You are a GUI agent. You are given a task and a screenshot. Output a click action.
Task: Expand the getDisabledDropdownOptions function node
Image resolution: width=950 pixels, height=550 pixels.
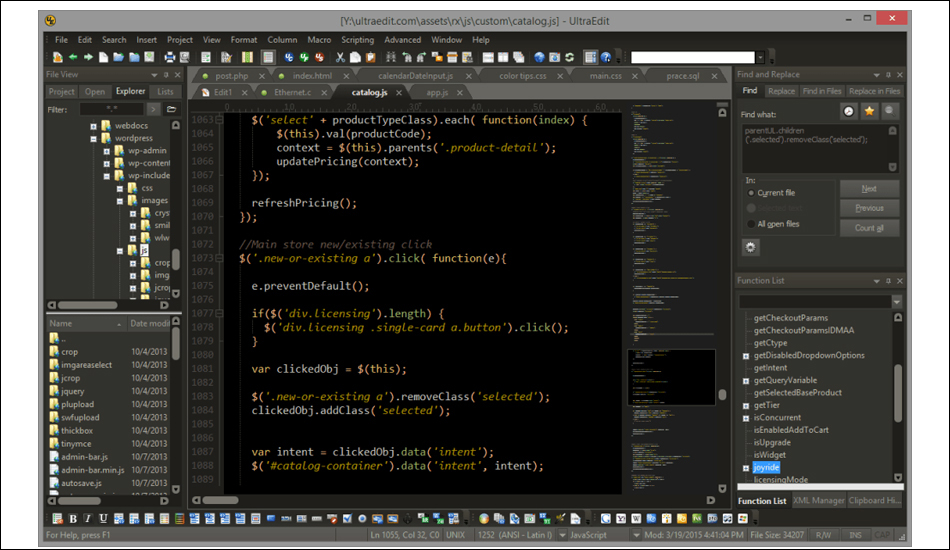tap(746, 356)
